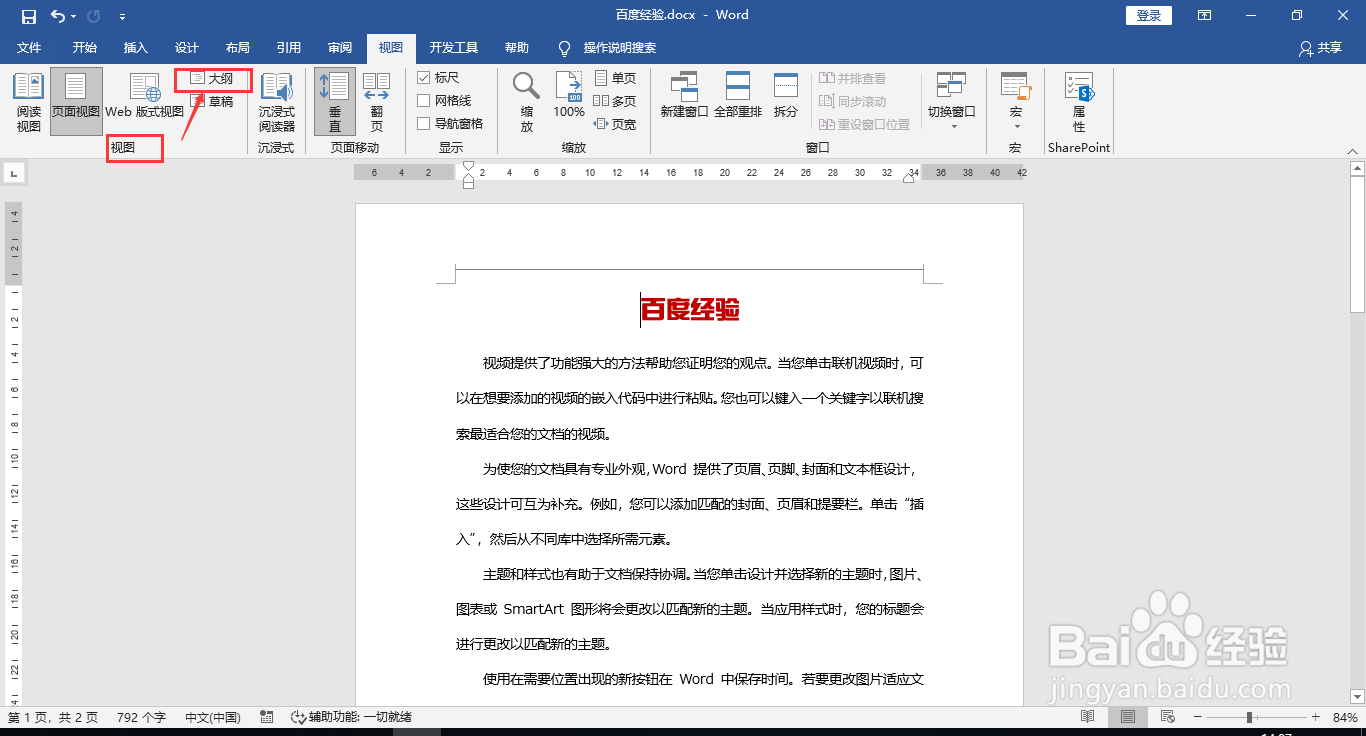Click the Undo arrow icon
The image size is (1366, 736).
[58, 16]
